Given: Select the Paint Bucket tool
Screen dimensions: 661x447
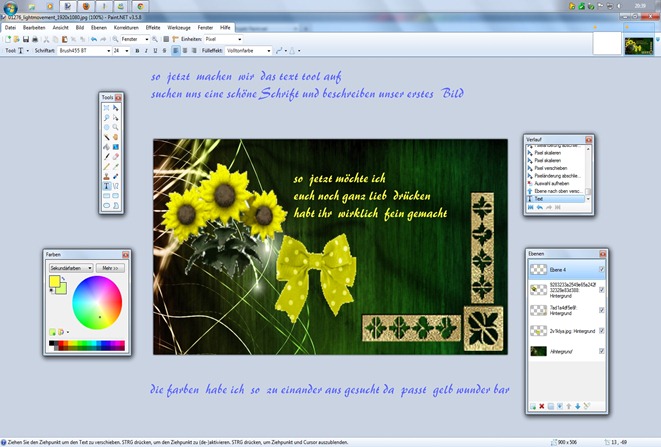Looking at the screenshot, I should 107,147.
